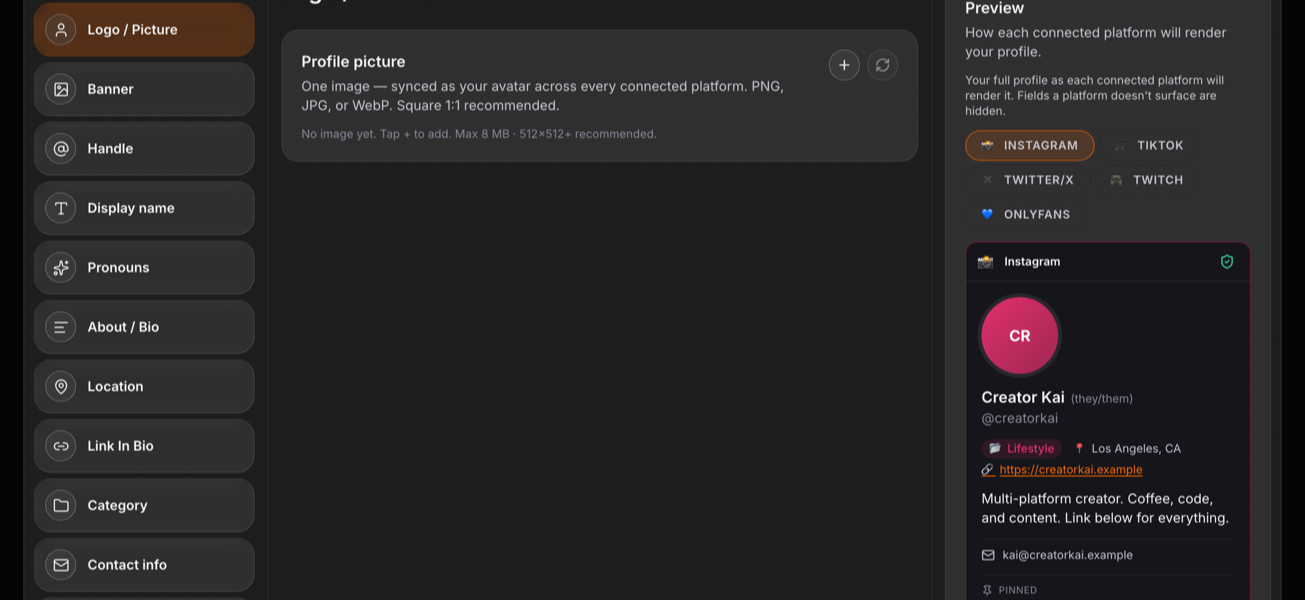Switch preview to TWITCH
The height and width of the screenshot is (600, 1305).
(1147, 180)
